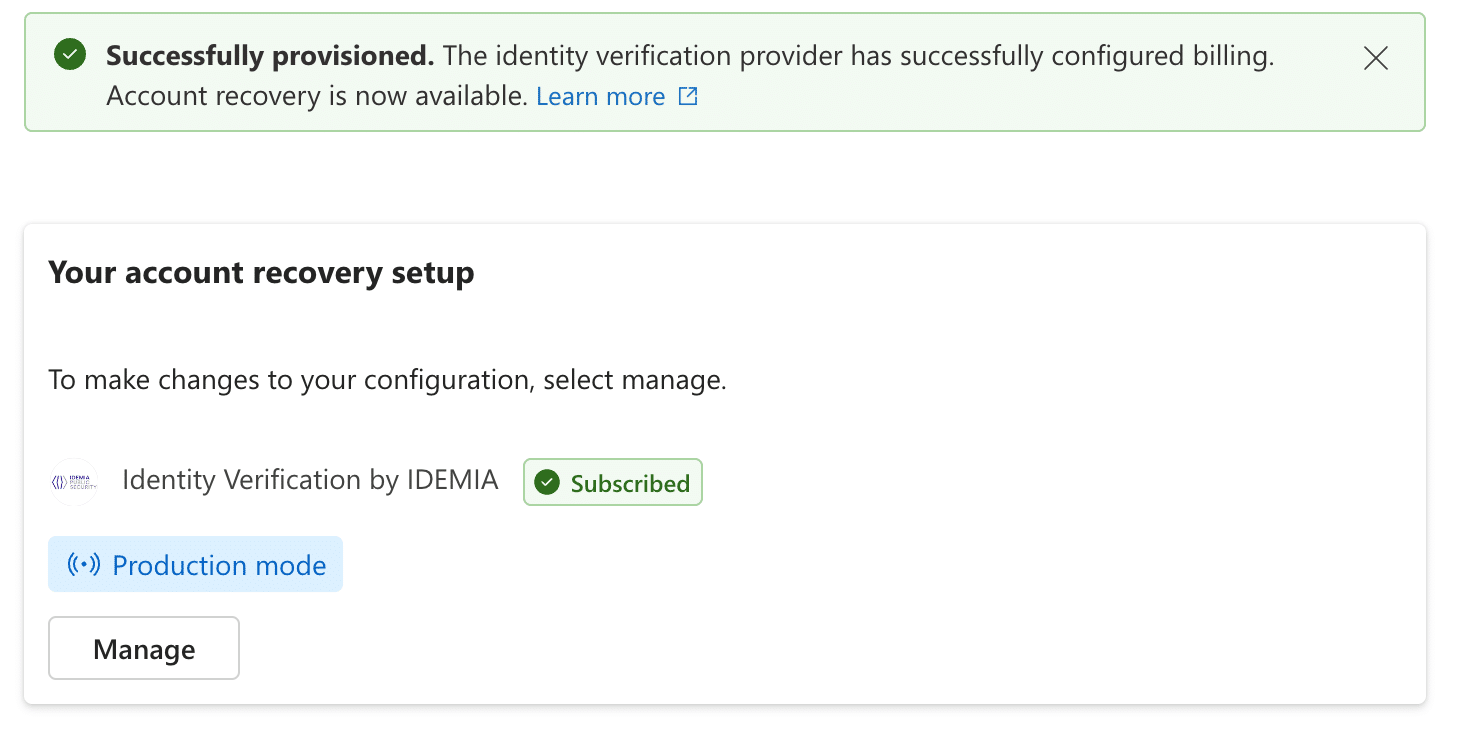Select the Your account recovery setup section

click(x=261, y=272)
